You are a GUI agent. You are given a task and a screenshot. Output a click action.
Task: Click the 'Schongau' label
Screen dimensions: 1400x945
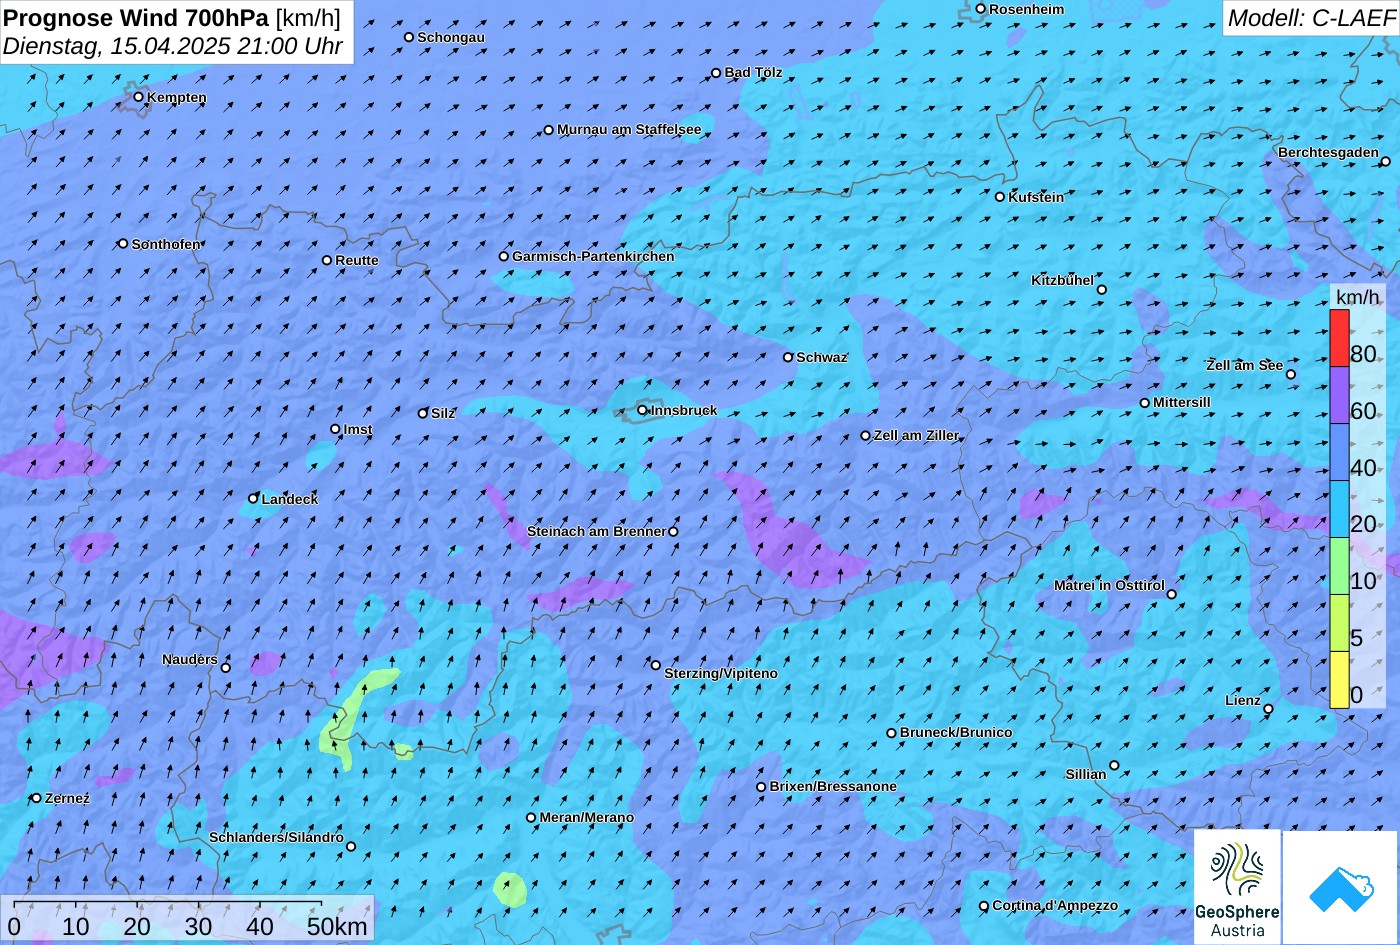click(451, 37)
